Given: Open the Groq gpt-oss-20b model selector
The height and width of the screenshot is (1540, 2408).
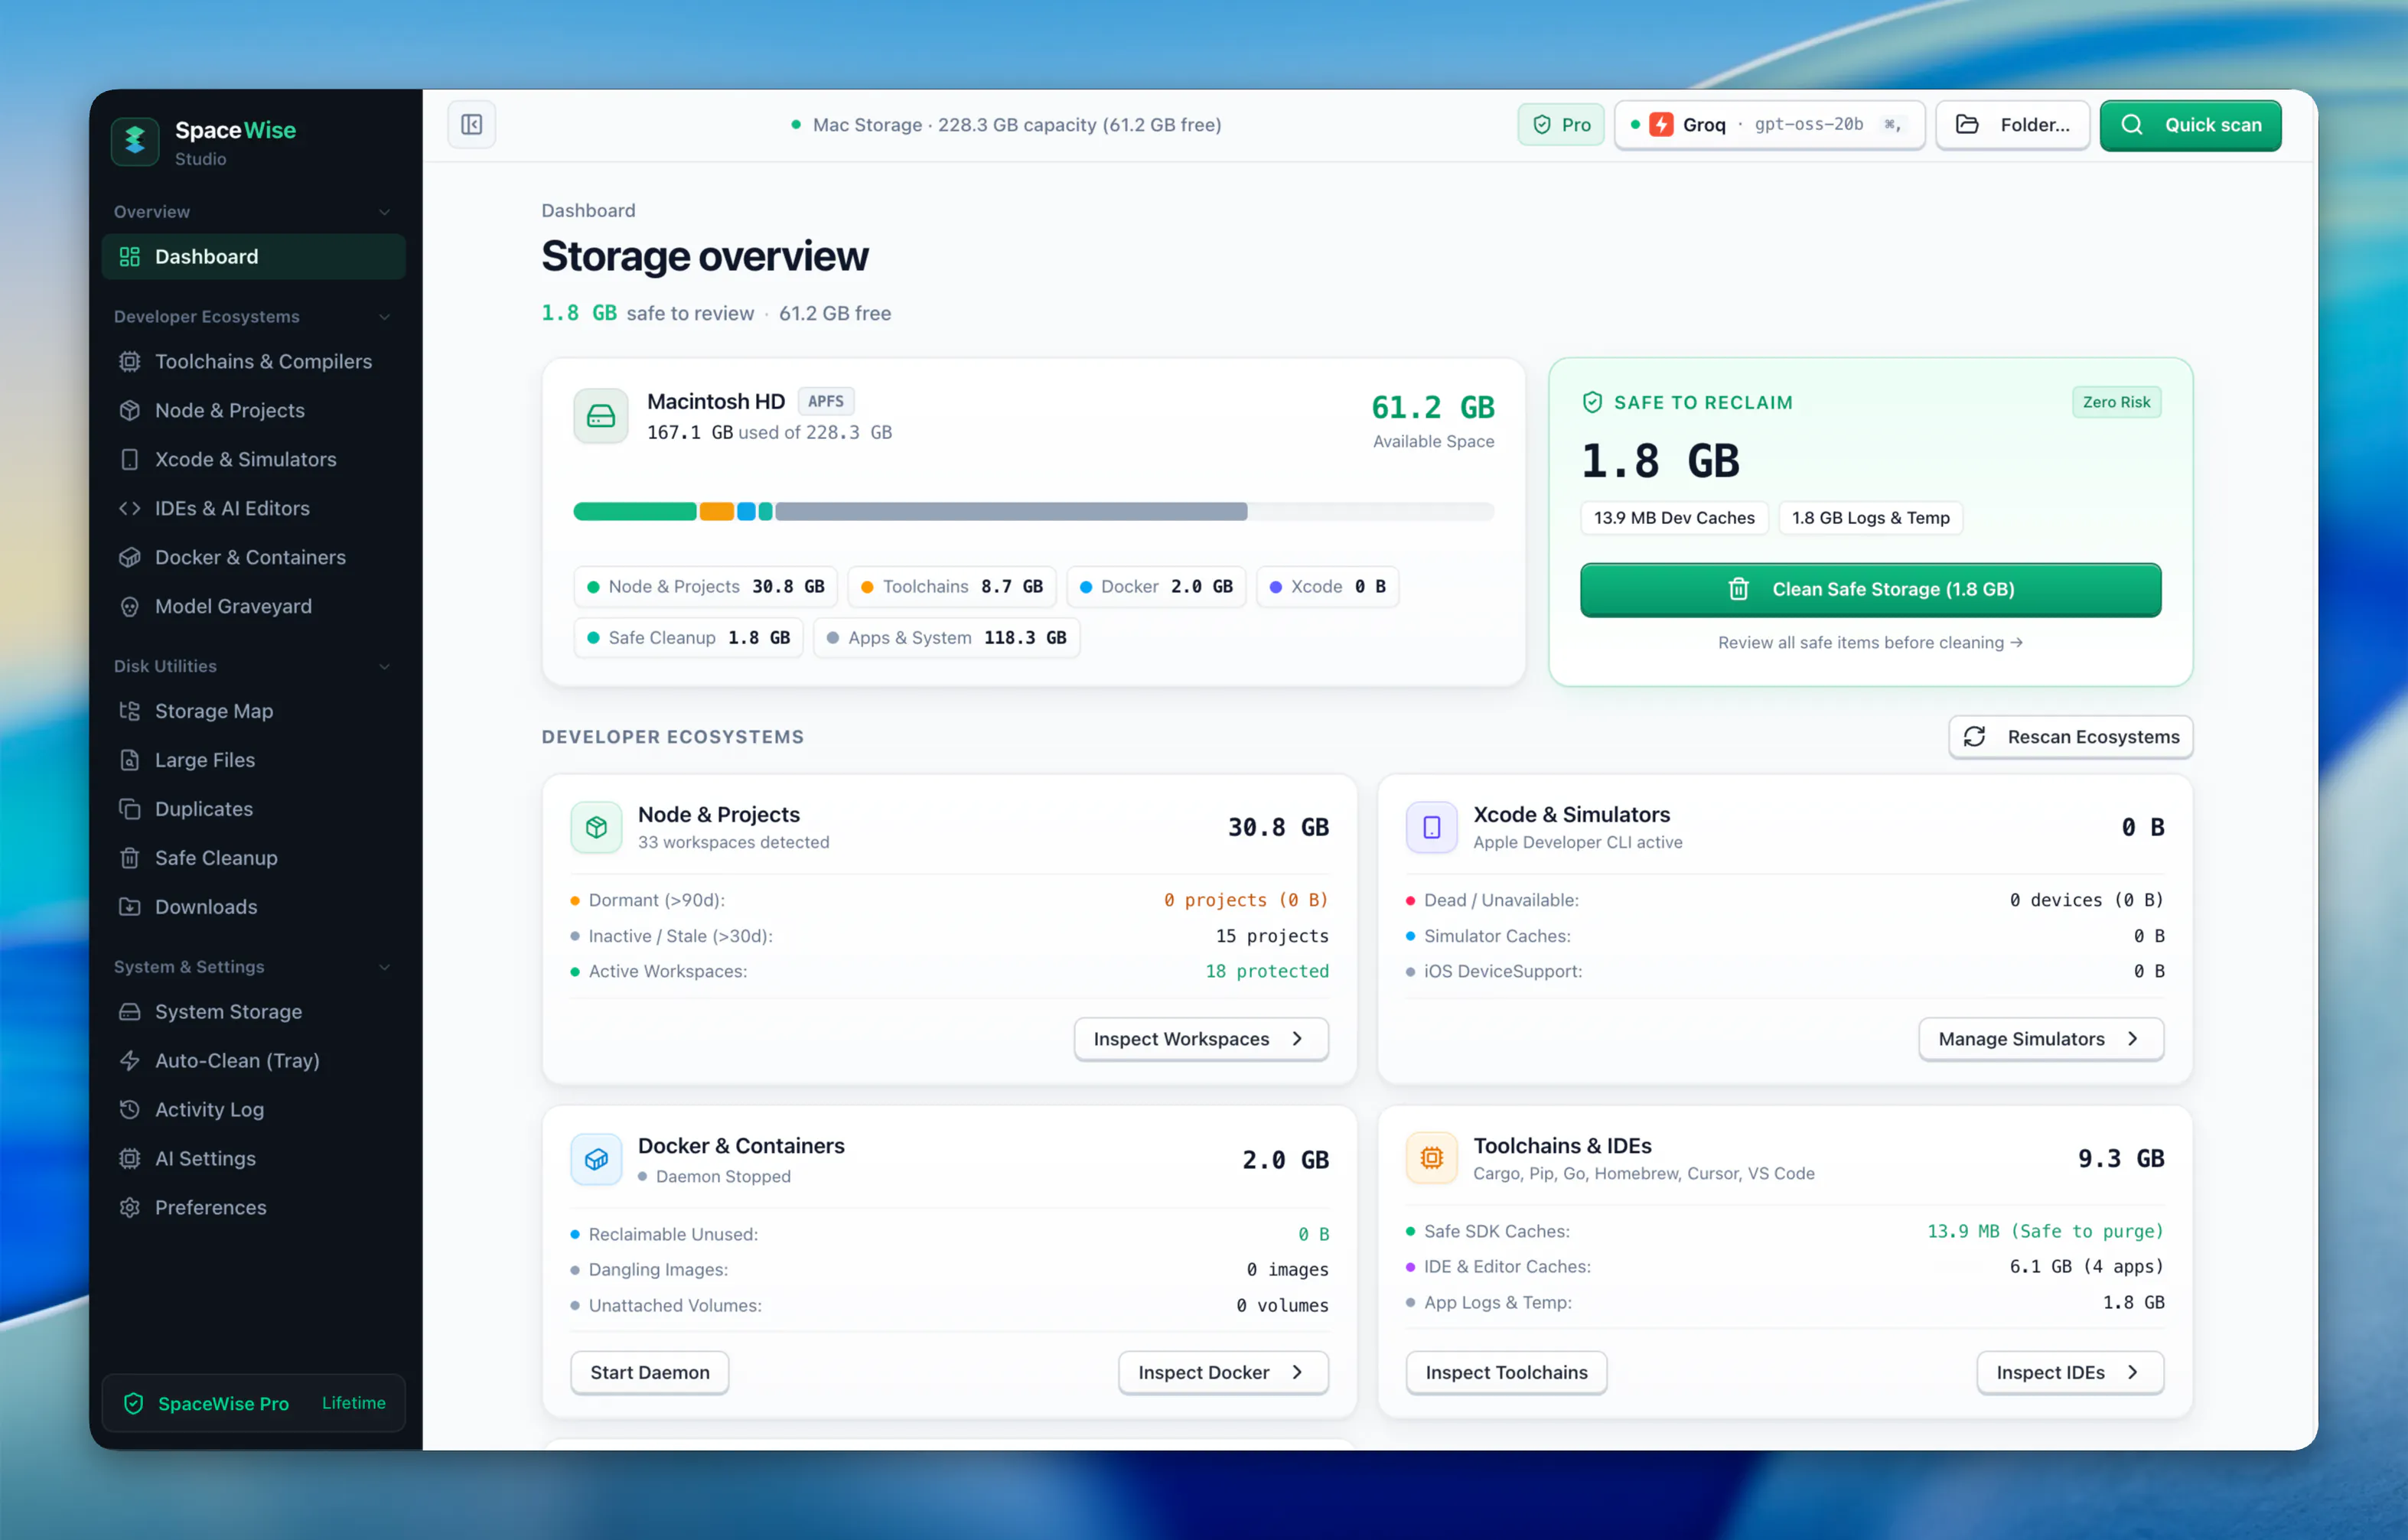Looking at the screenshot, I should point(1768,124).
